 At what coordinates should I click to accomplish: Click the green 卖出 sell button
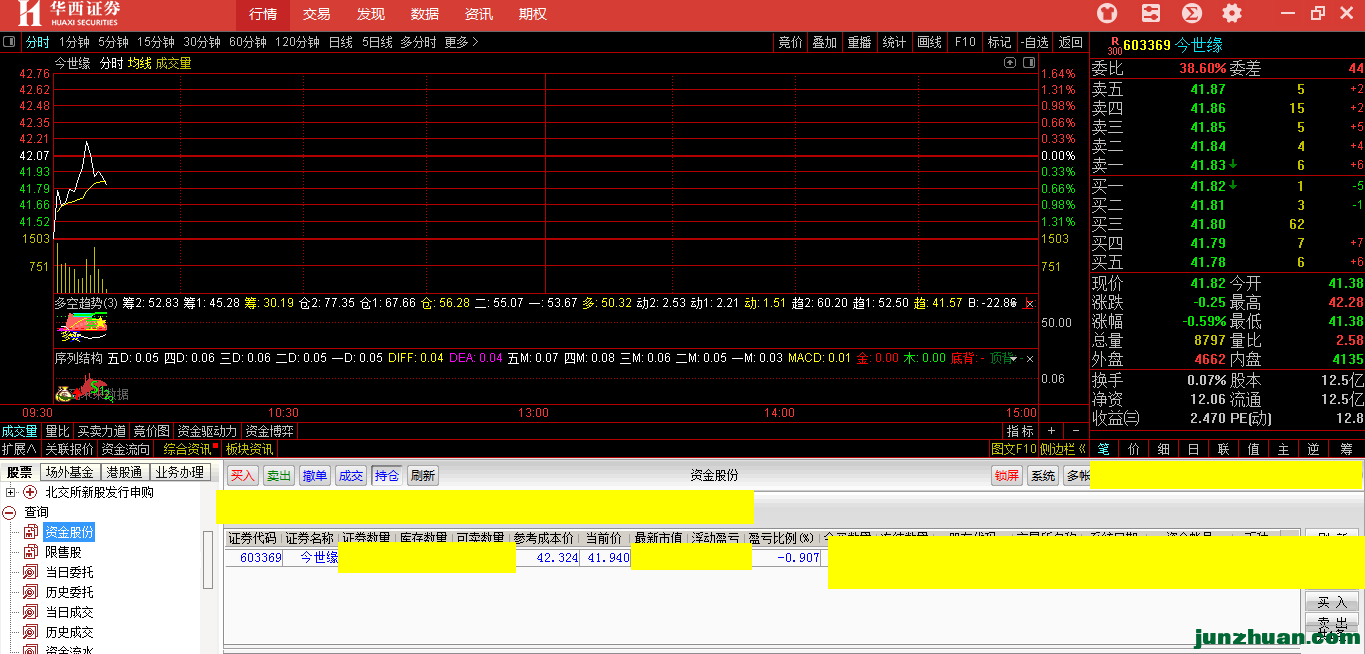(279, 476)
